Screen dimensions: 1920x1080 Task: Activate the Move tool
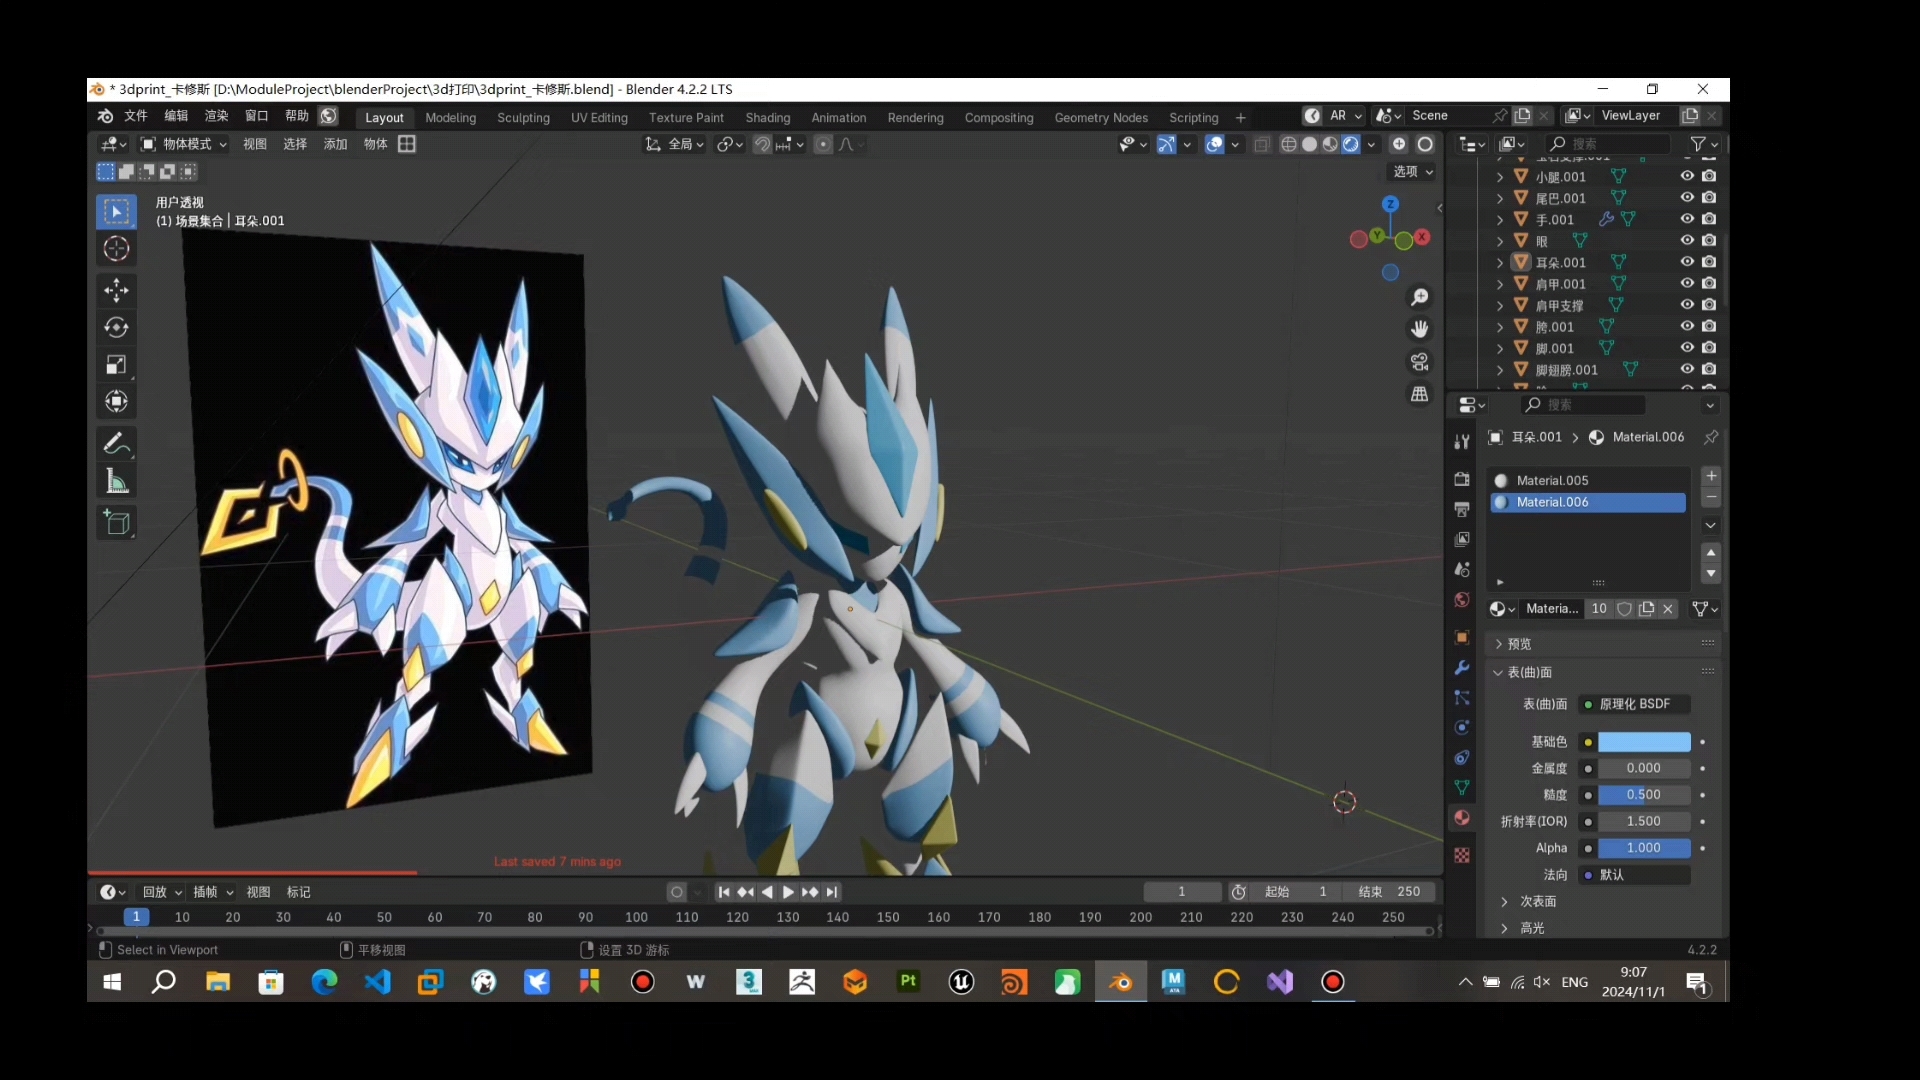(117, 291)
